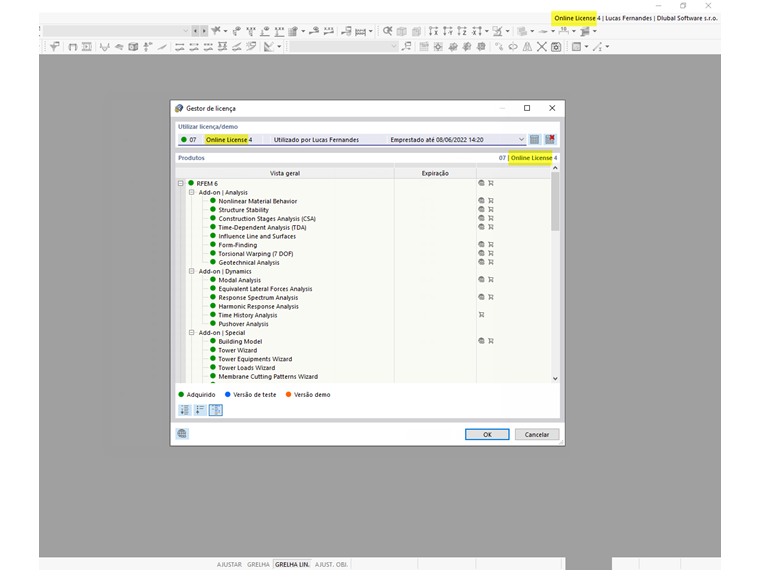Image resolution: width=760 pixels, height=570 pixels.
Task: Click cart icon for Torsional Warping
Action: click(491, 253)
